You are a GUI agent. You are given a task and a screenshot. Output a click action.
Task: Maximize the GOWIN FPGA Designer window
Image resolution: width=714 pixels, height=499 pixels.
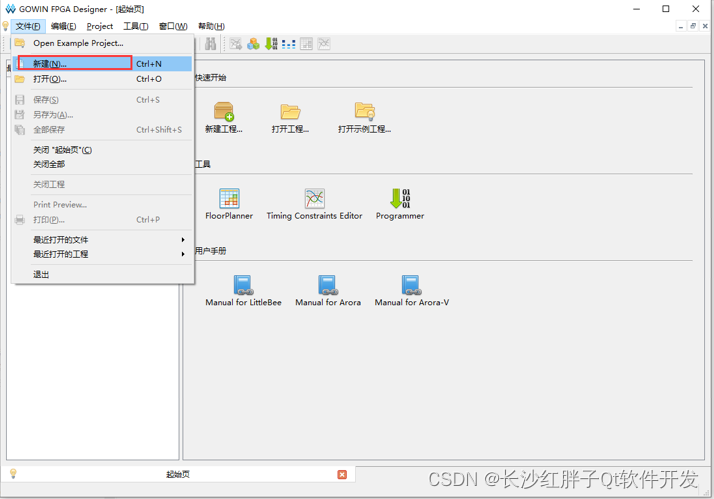pyautogui.click(x=666, y=9)
